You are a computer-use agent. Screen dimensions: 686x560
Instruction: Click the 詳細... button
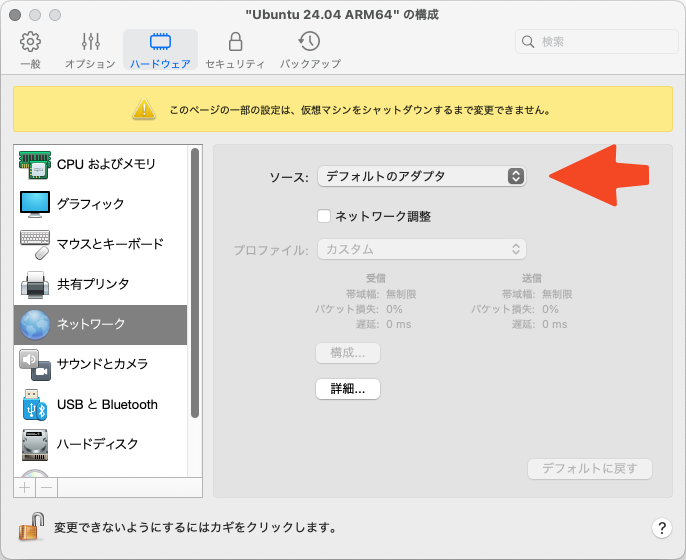click(348, 388)
